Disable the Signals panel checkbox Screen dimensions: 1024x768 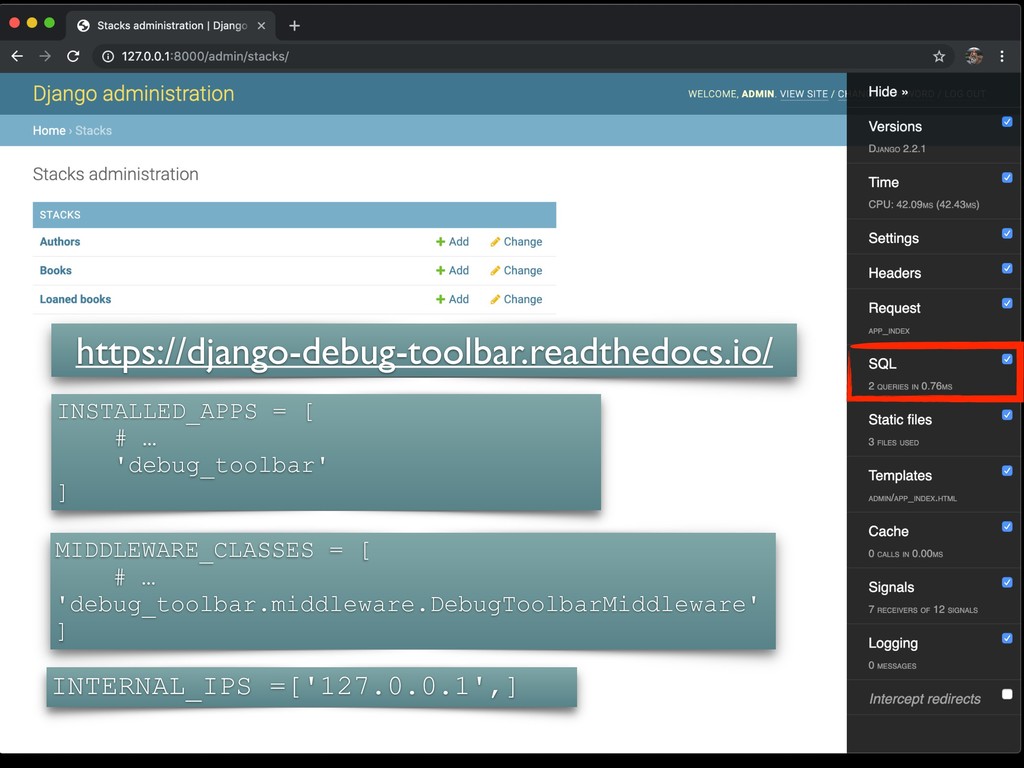pyautogui.click(x=1007, y=583)
